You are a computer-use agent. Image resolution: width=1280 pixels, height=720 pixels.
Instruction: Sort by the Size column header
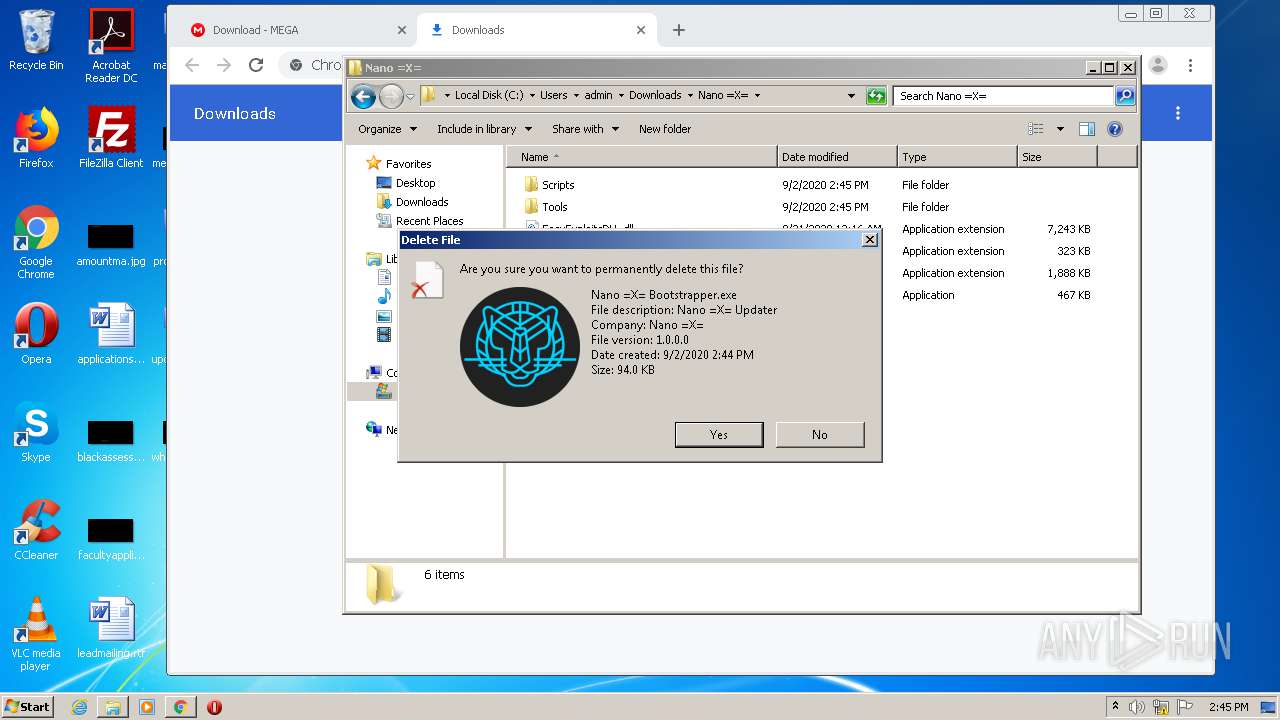[1057, 157]
